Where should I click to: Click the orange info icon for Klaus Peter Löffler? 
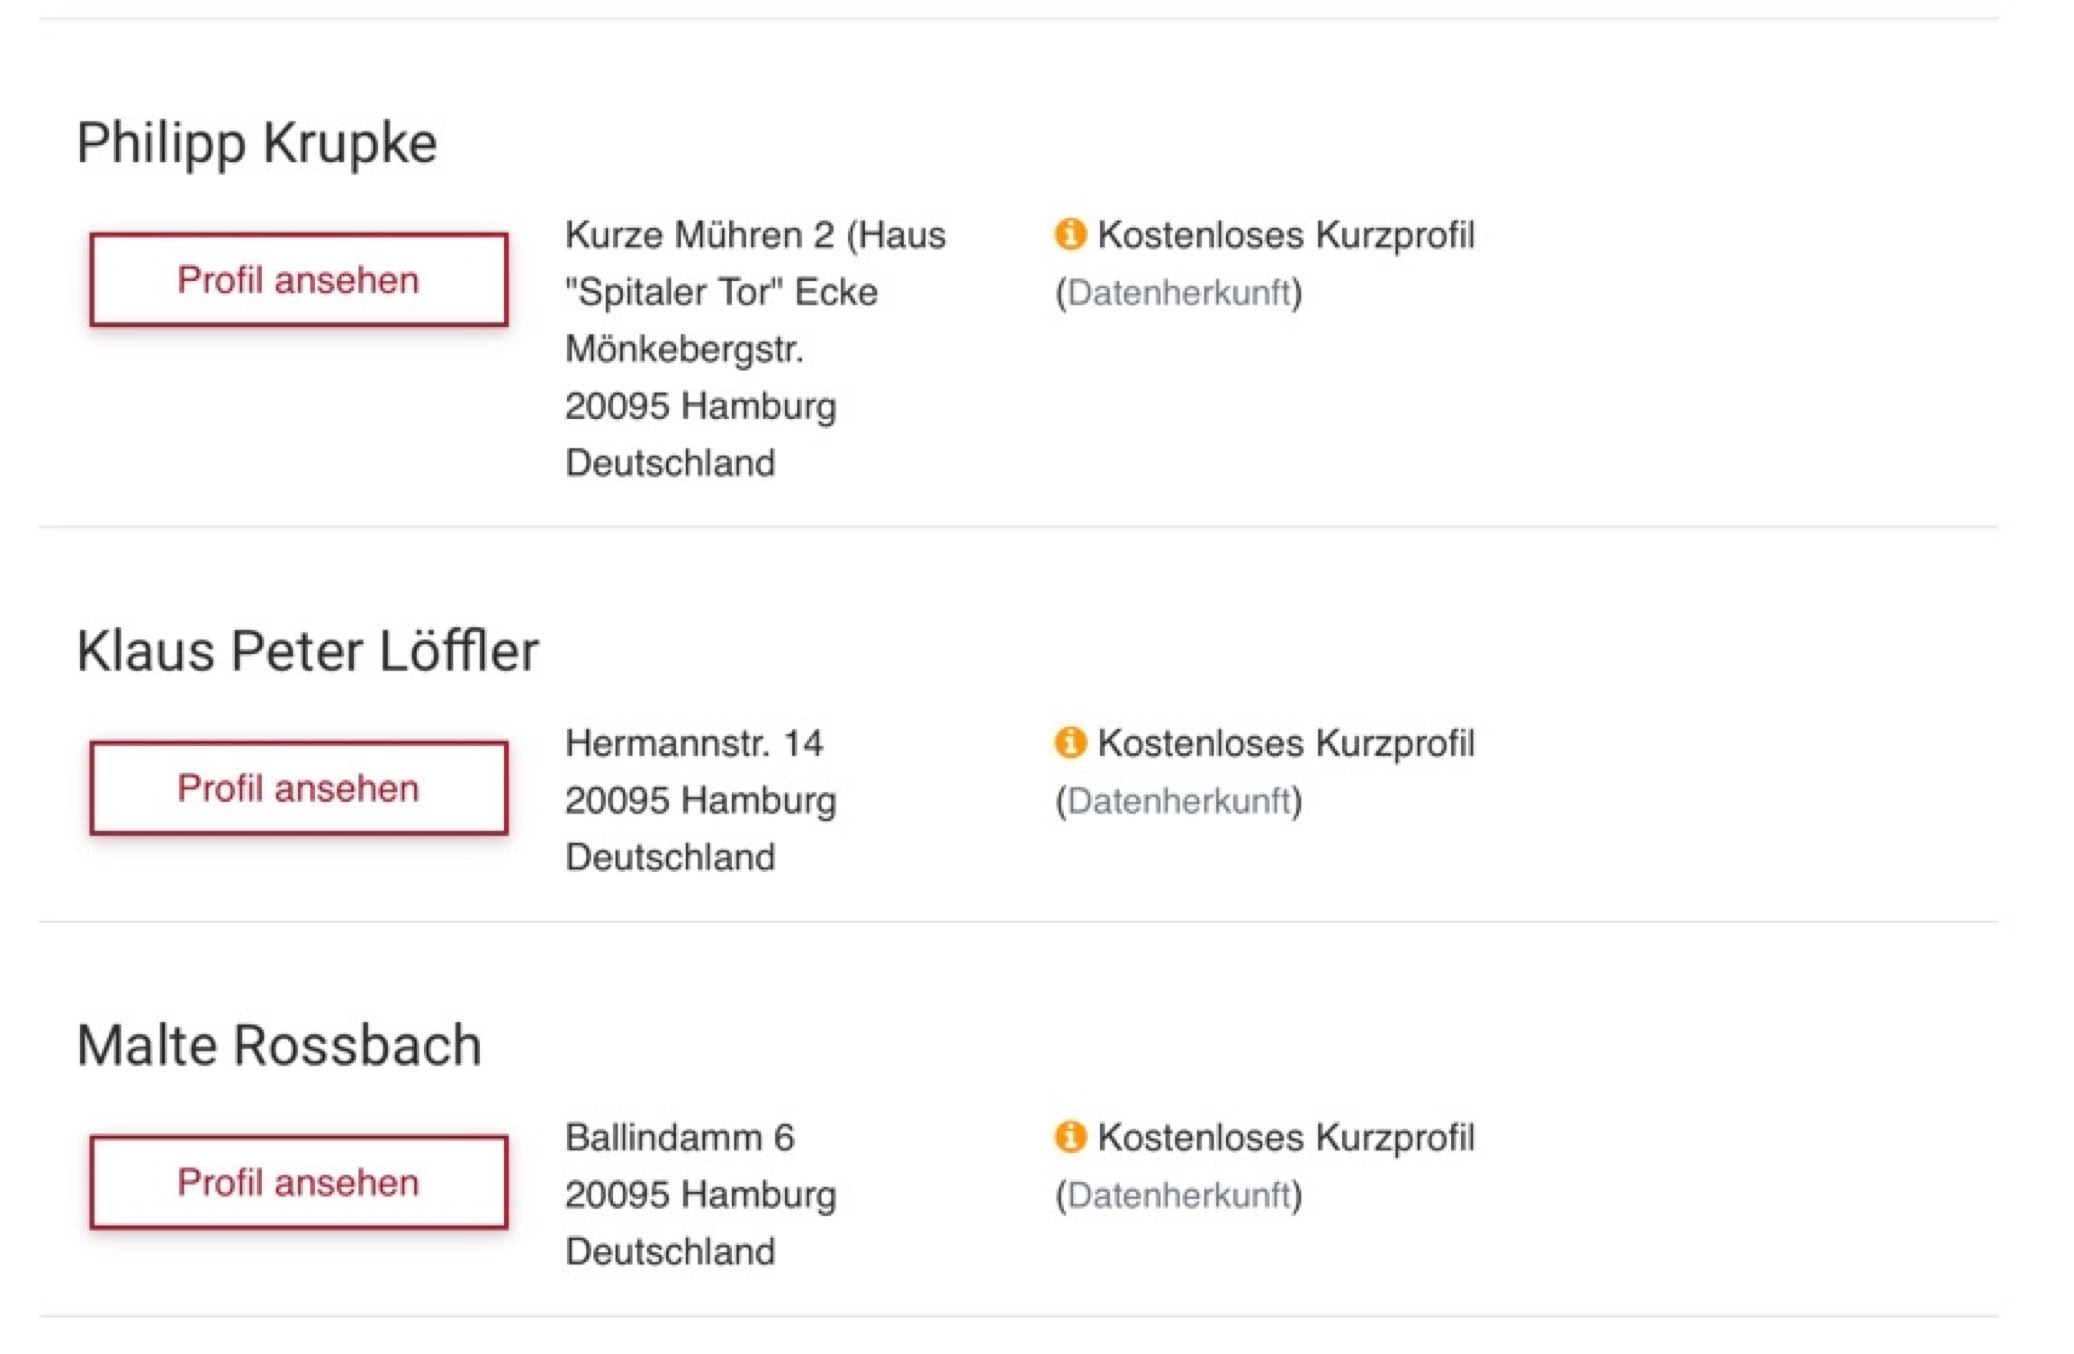coord(1070,742)
